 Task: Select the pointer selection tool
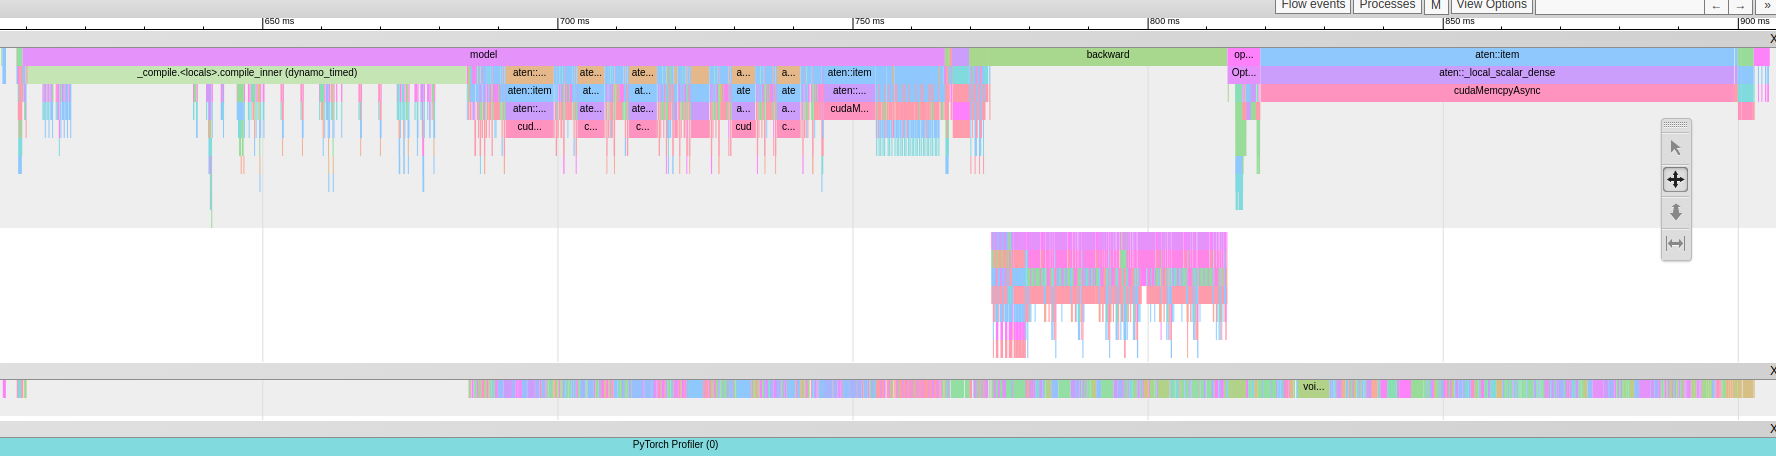tap(1676, 148)
